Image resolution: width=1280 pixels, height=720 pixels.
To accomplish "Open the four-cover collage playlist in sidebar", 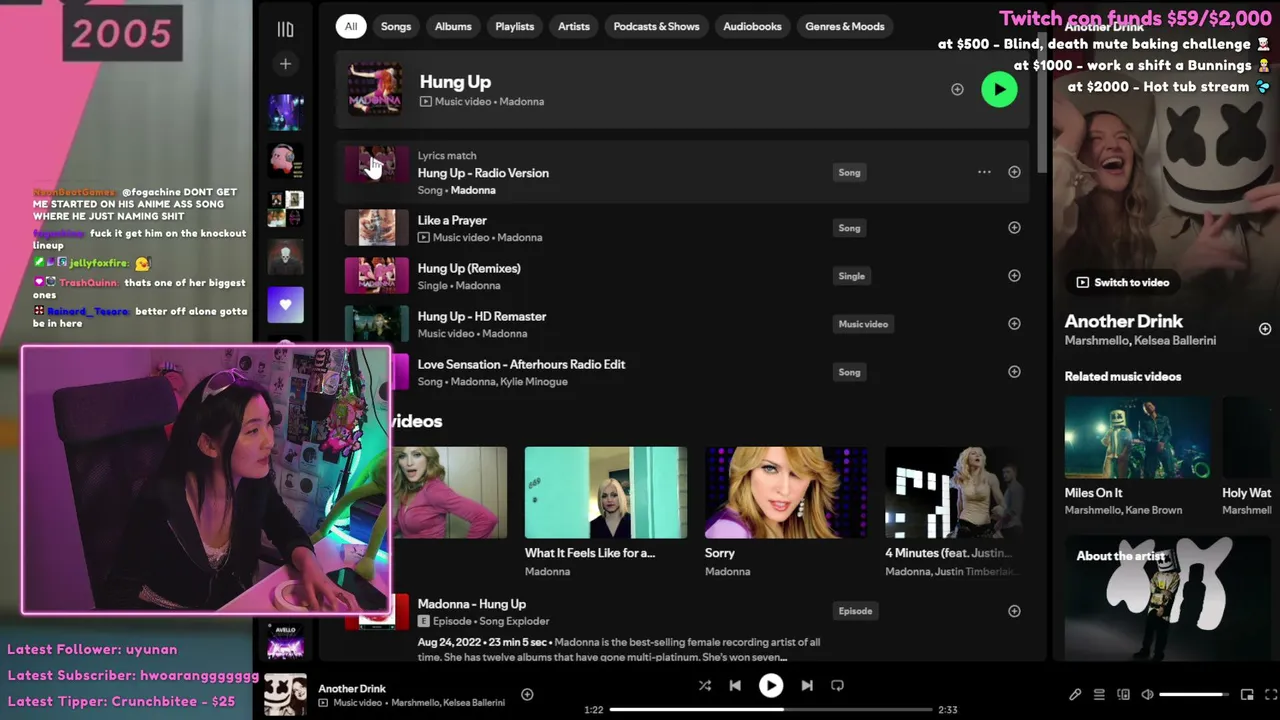I will click(x=285, y=209).
